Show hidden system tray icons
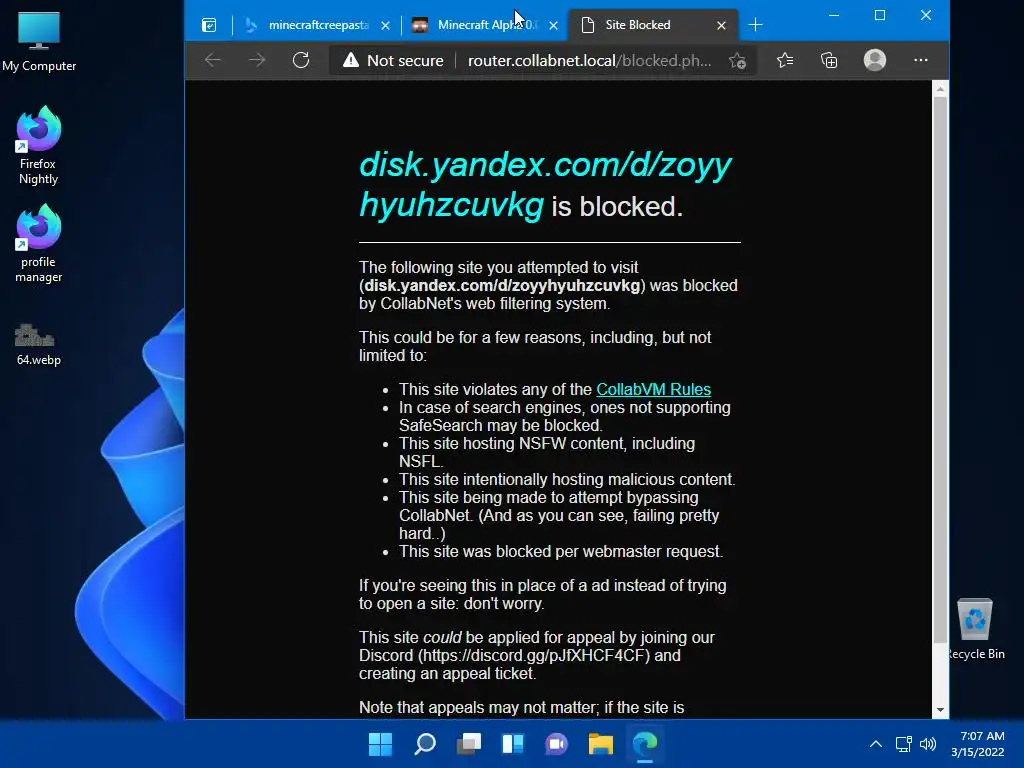The width and height of the screenshot is (1024, 768). click(876, 744)
